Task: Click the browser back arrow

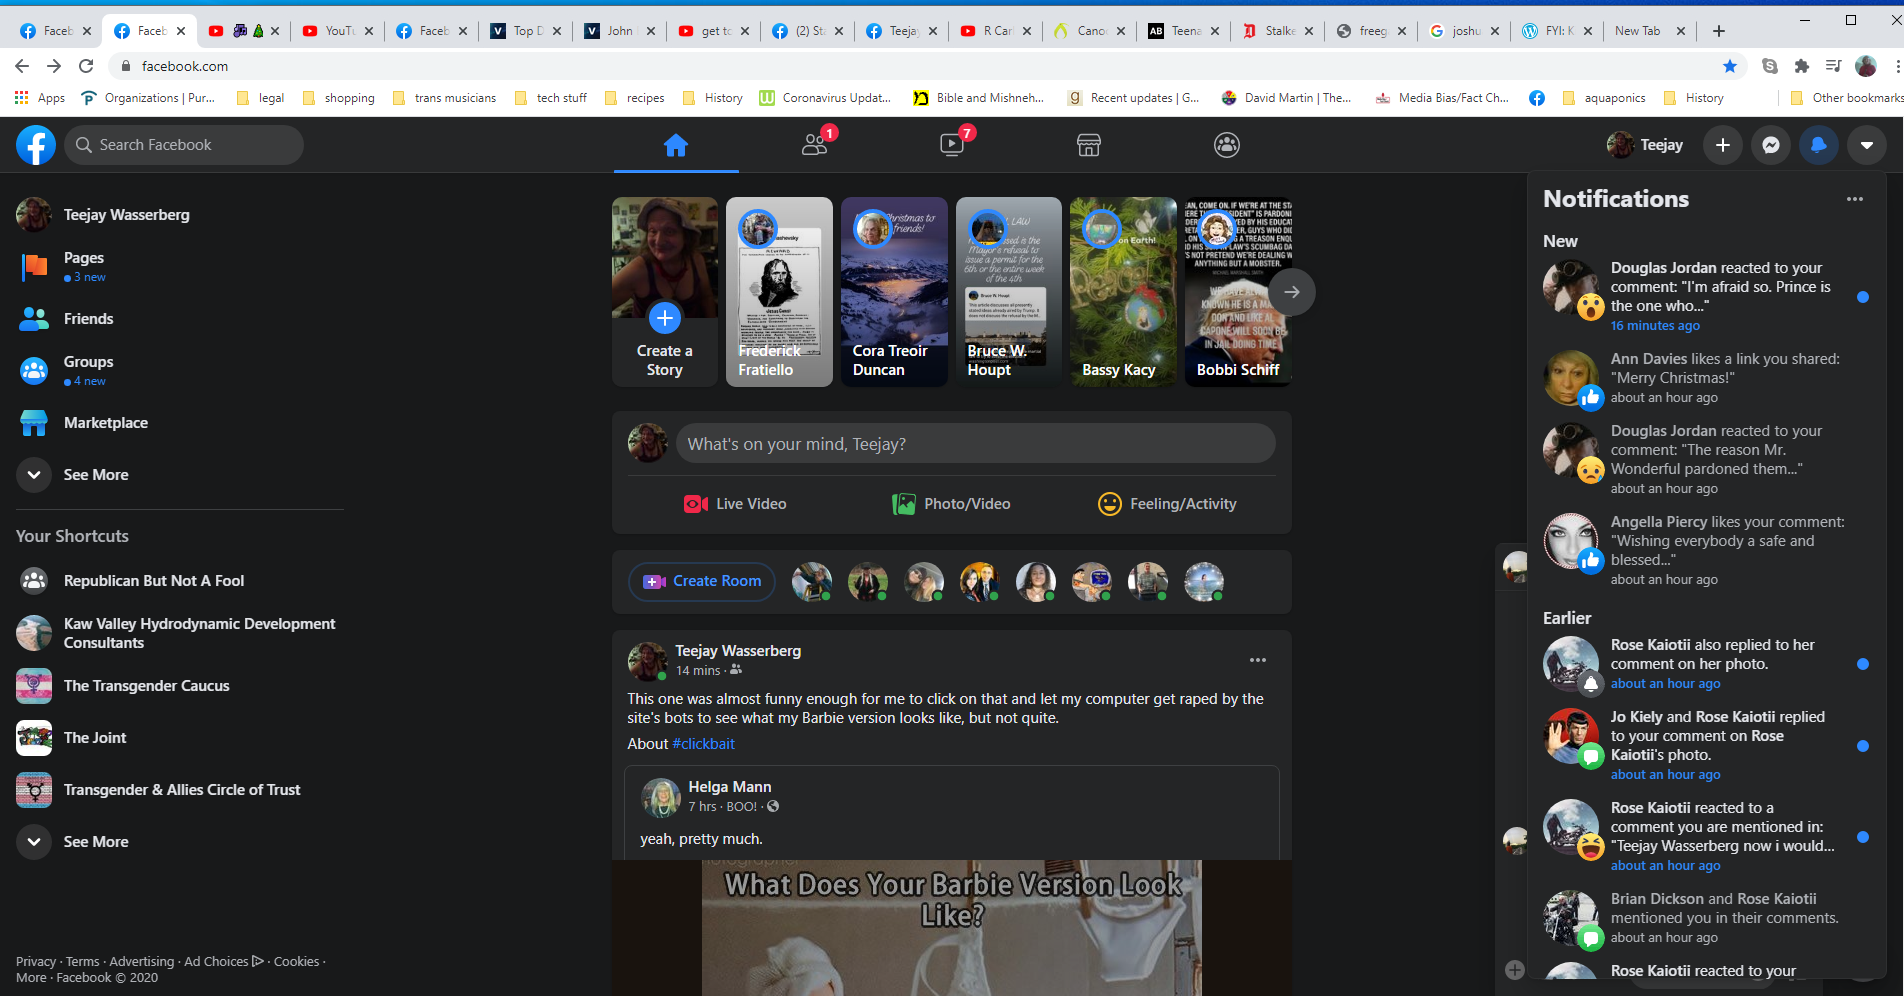Action: tap(22, 66)
